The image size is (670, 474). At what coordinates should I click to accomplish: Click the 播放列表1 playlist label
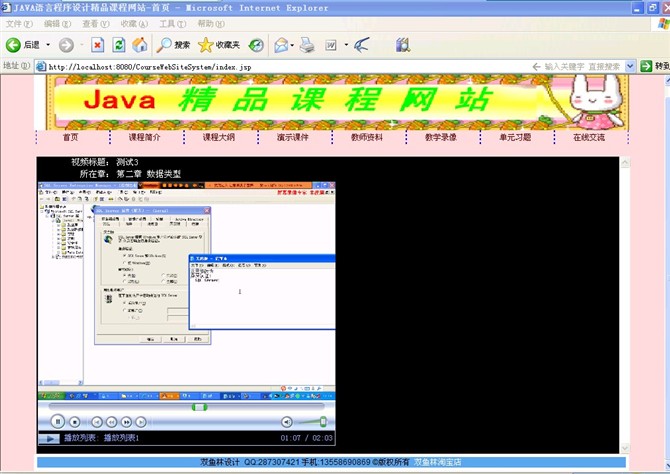pyautogui.click(x=121, y=438)
